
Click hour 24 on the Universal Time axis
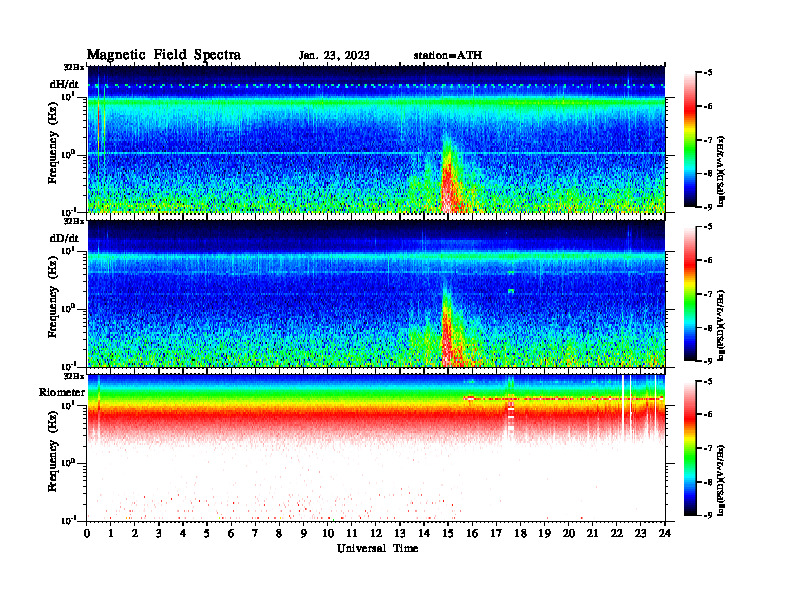point(665,533)
